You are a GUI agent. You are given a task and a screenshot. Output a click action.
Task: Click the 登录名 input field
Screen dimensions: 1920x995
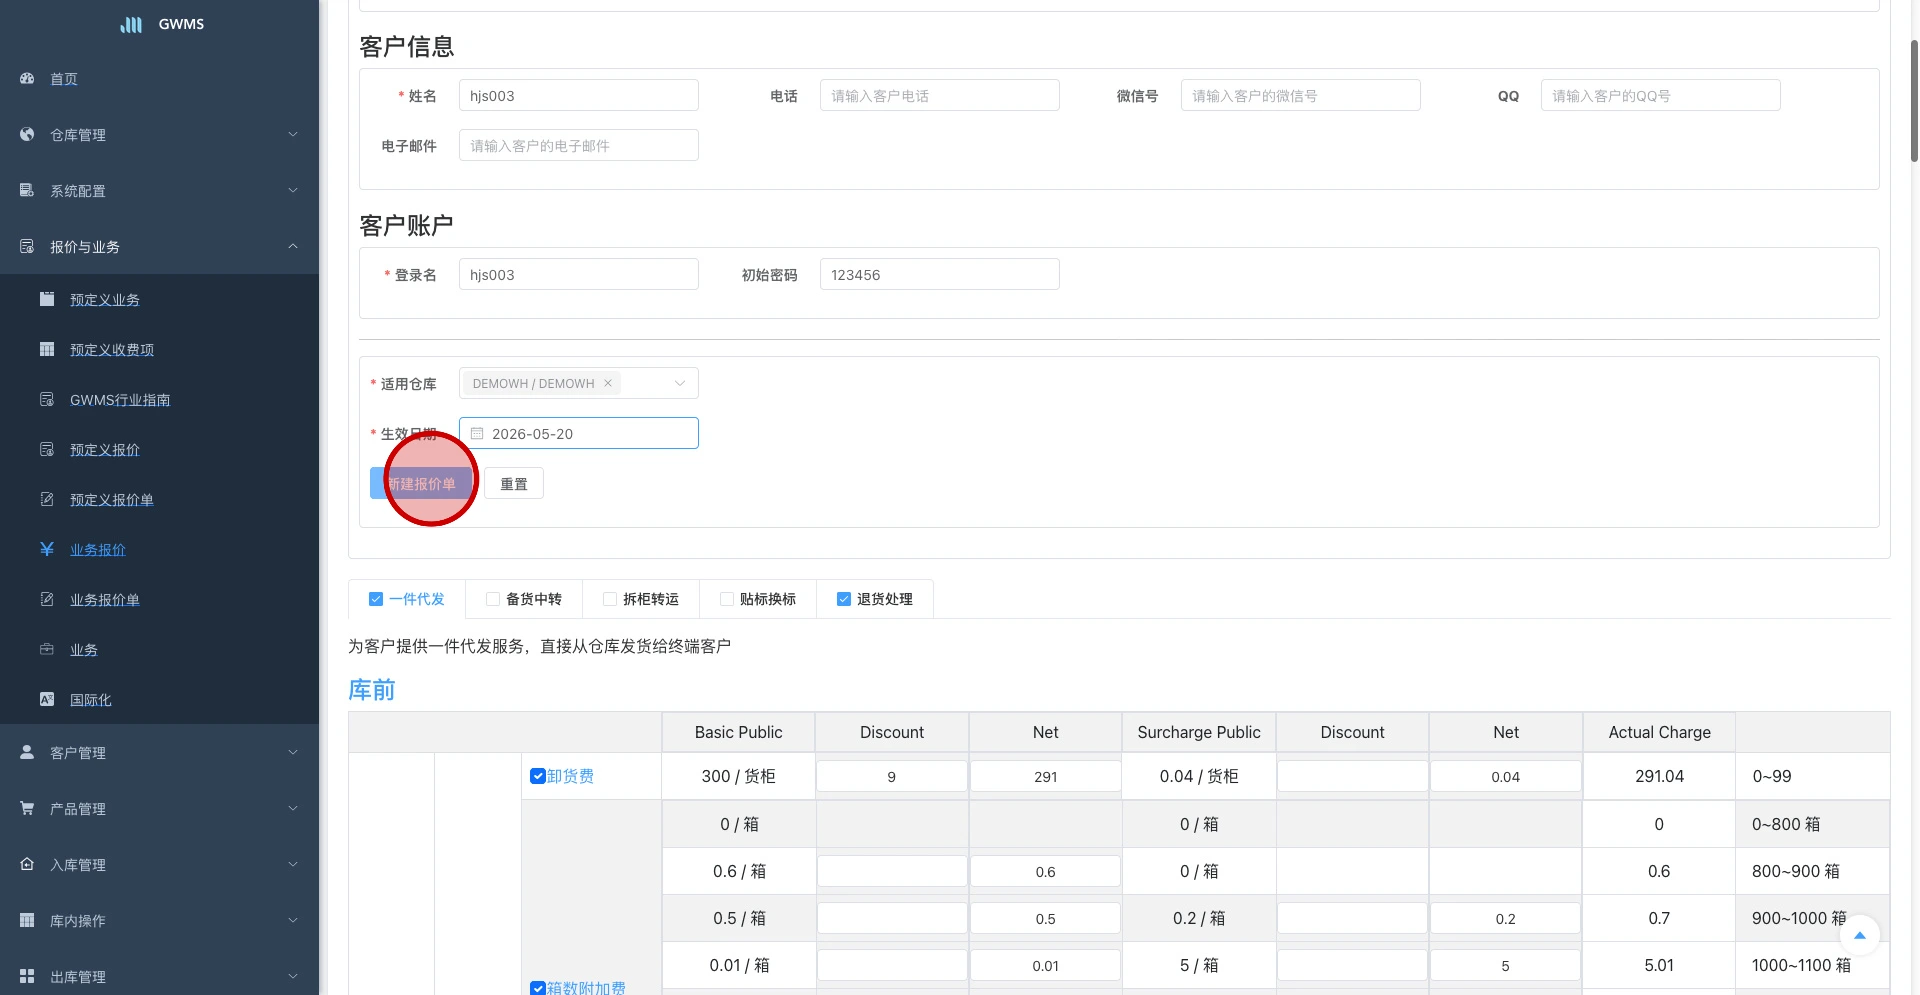(579, 274)
